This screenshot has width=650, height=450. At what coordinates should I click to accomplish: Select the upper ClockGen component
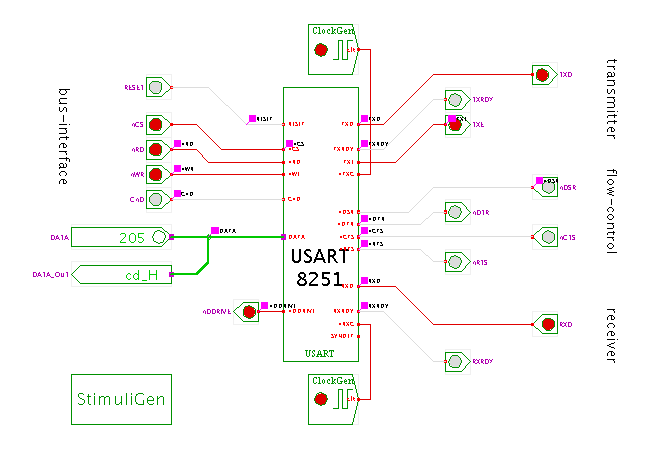[333, 49]
